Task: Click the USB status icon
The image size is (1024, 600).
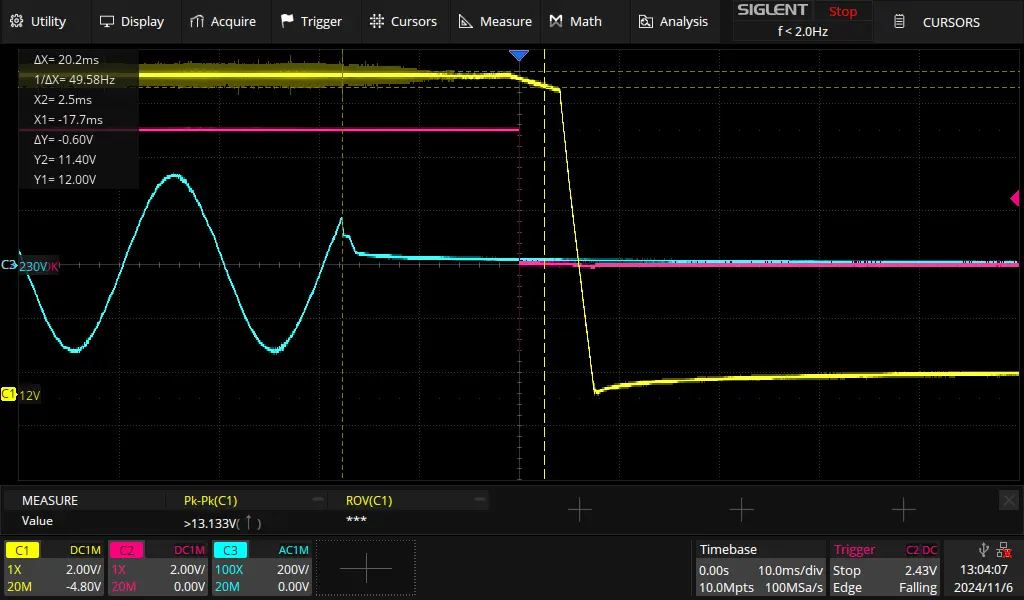Action: coord(984,549)
